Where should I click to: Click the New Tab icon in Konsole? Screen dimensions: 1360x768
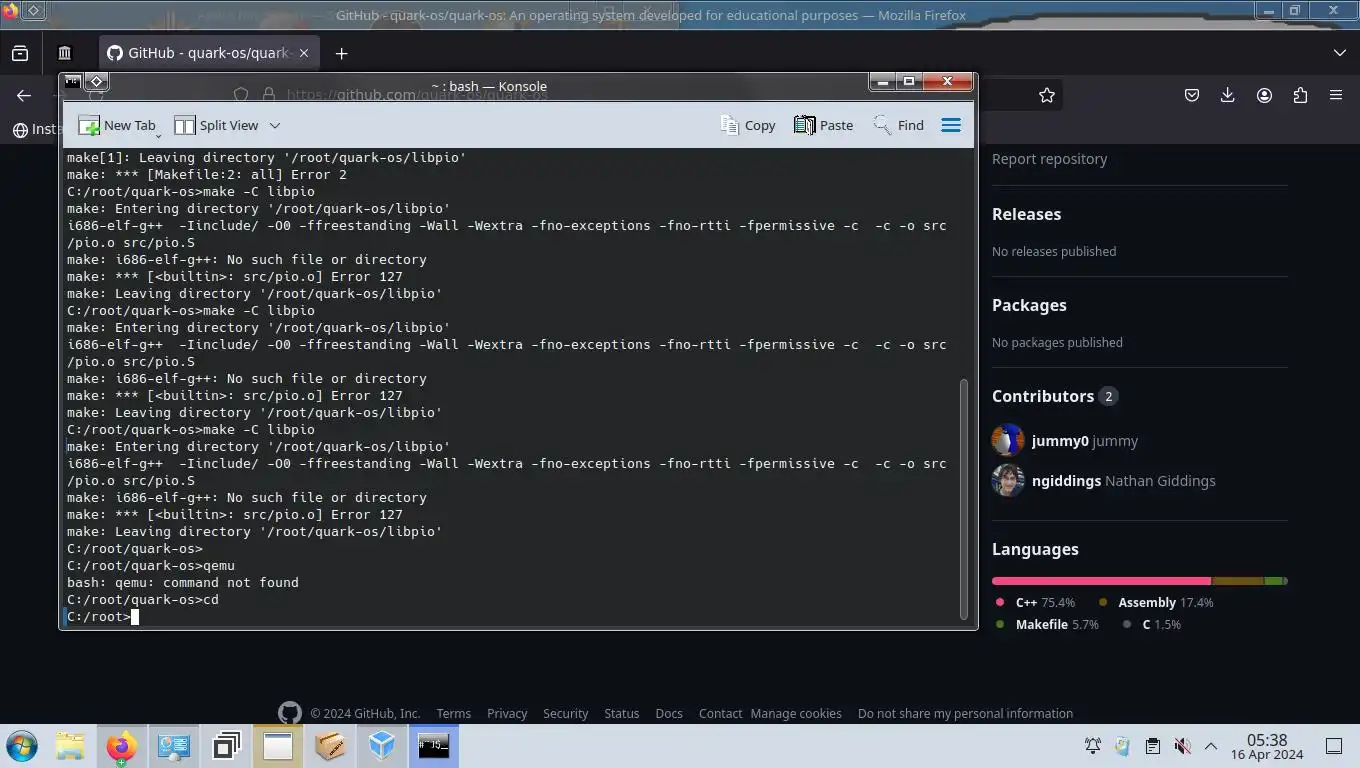coord(89,126)
